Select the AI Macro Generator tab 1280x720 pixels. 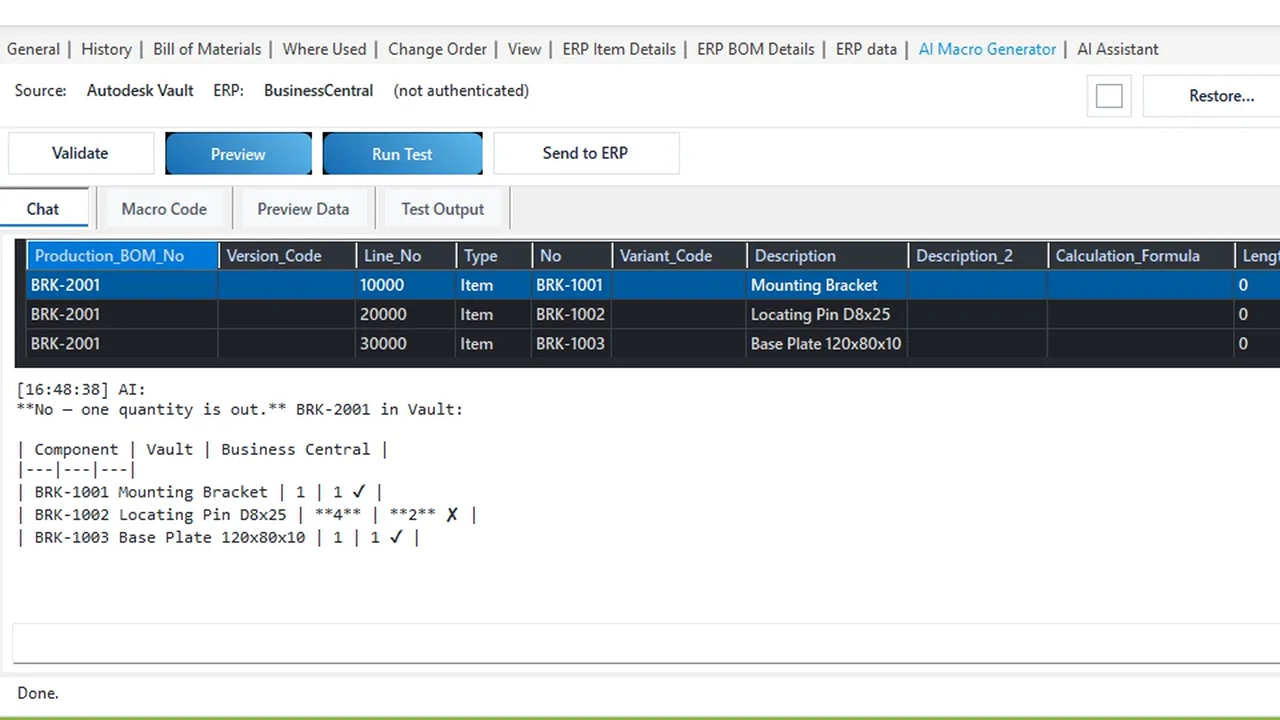coord(987,49)
